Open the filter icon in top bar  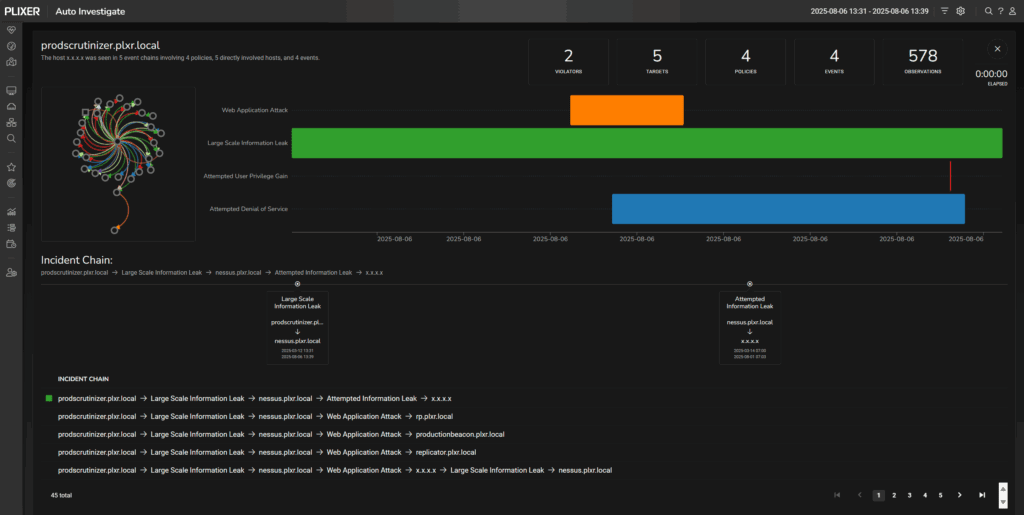pyautogui.click(x=944, y=11)
